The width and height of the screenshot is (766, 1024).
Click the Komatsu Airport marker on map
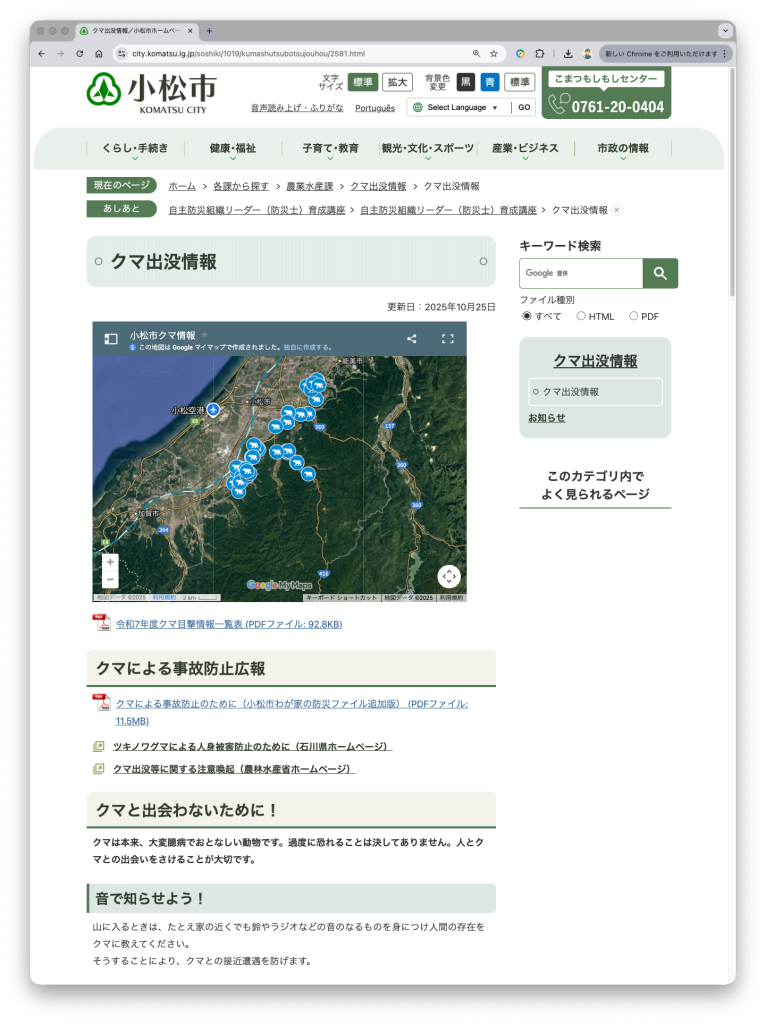tap(213, 410)
